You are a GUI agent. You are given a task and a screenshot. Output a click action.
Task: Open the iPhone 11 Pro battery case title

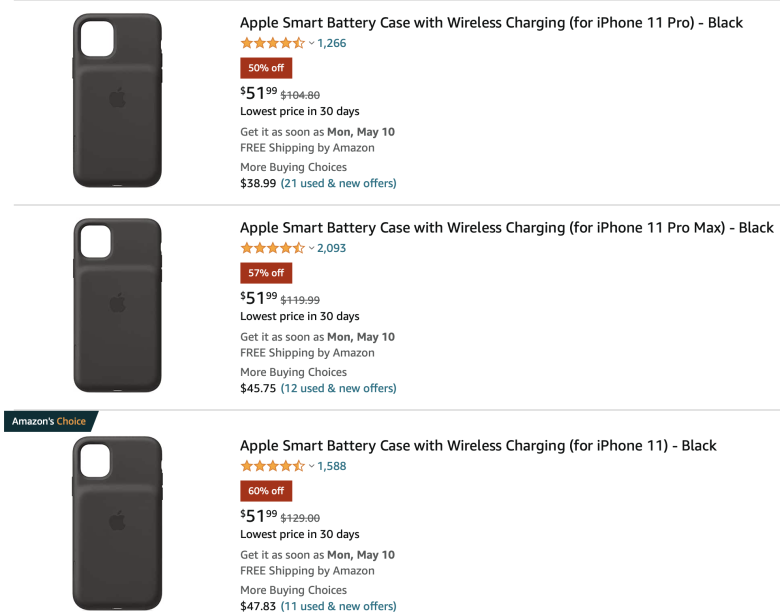click(x=491, y=23)
